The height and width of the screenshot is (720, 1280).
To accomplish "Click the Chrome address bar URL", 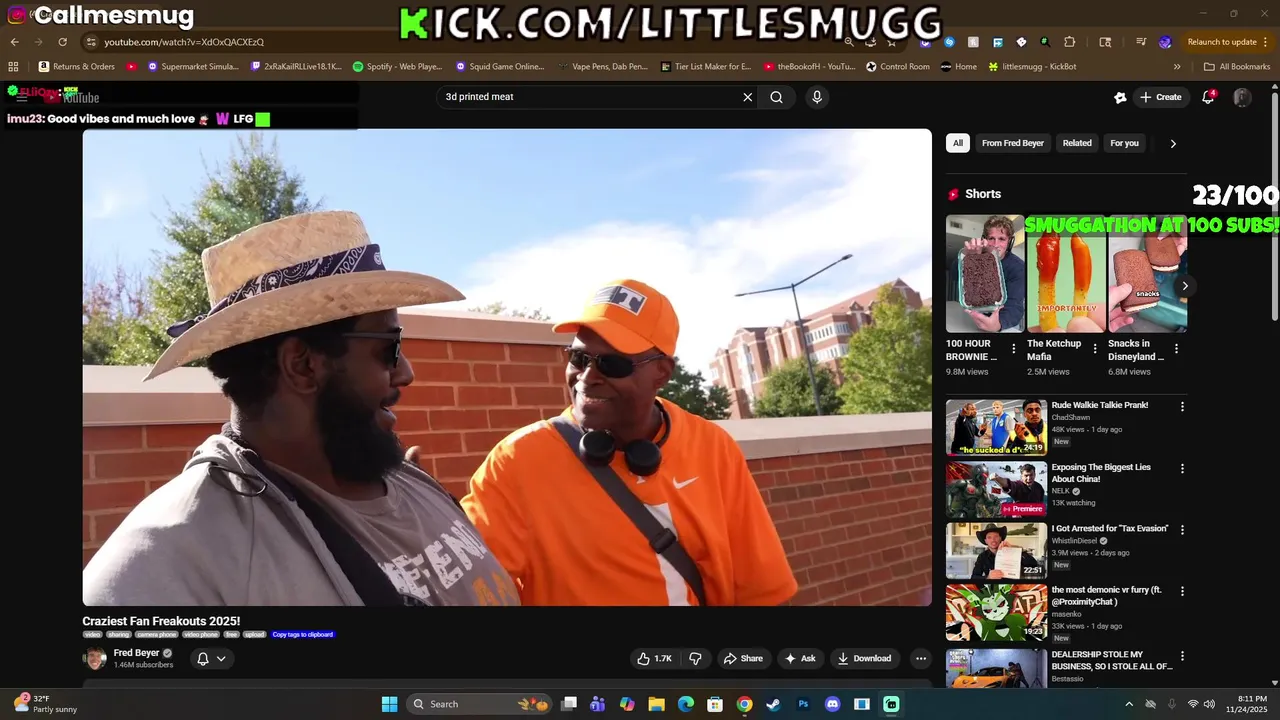I will (184, 42).
